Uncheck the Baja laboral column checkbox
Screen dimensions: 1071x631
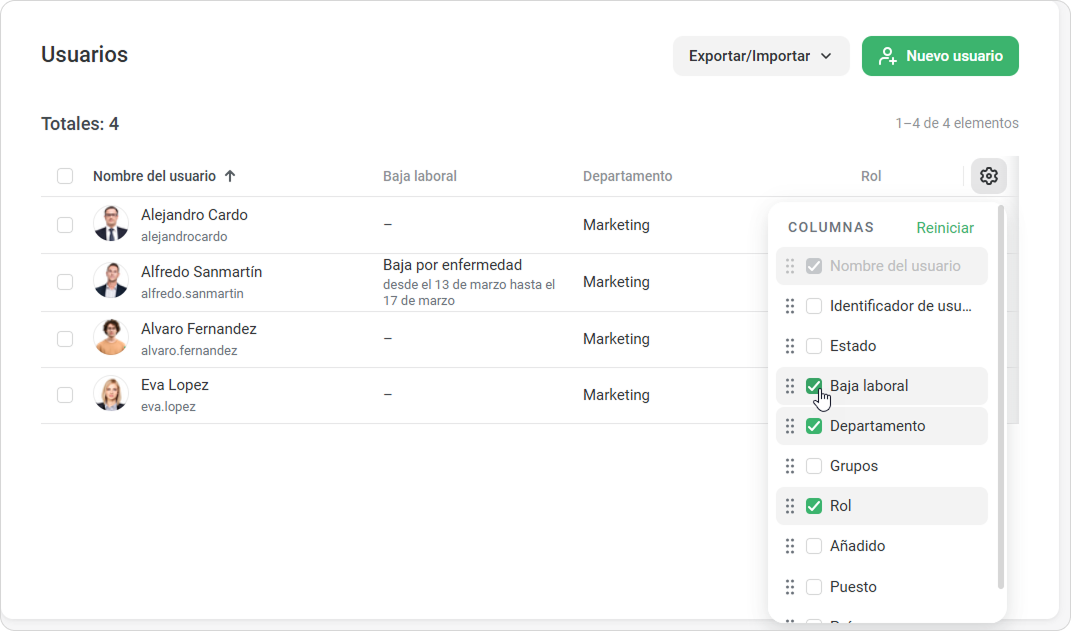(814, 386)
